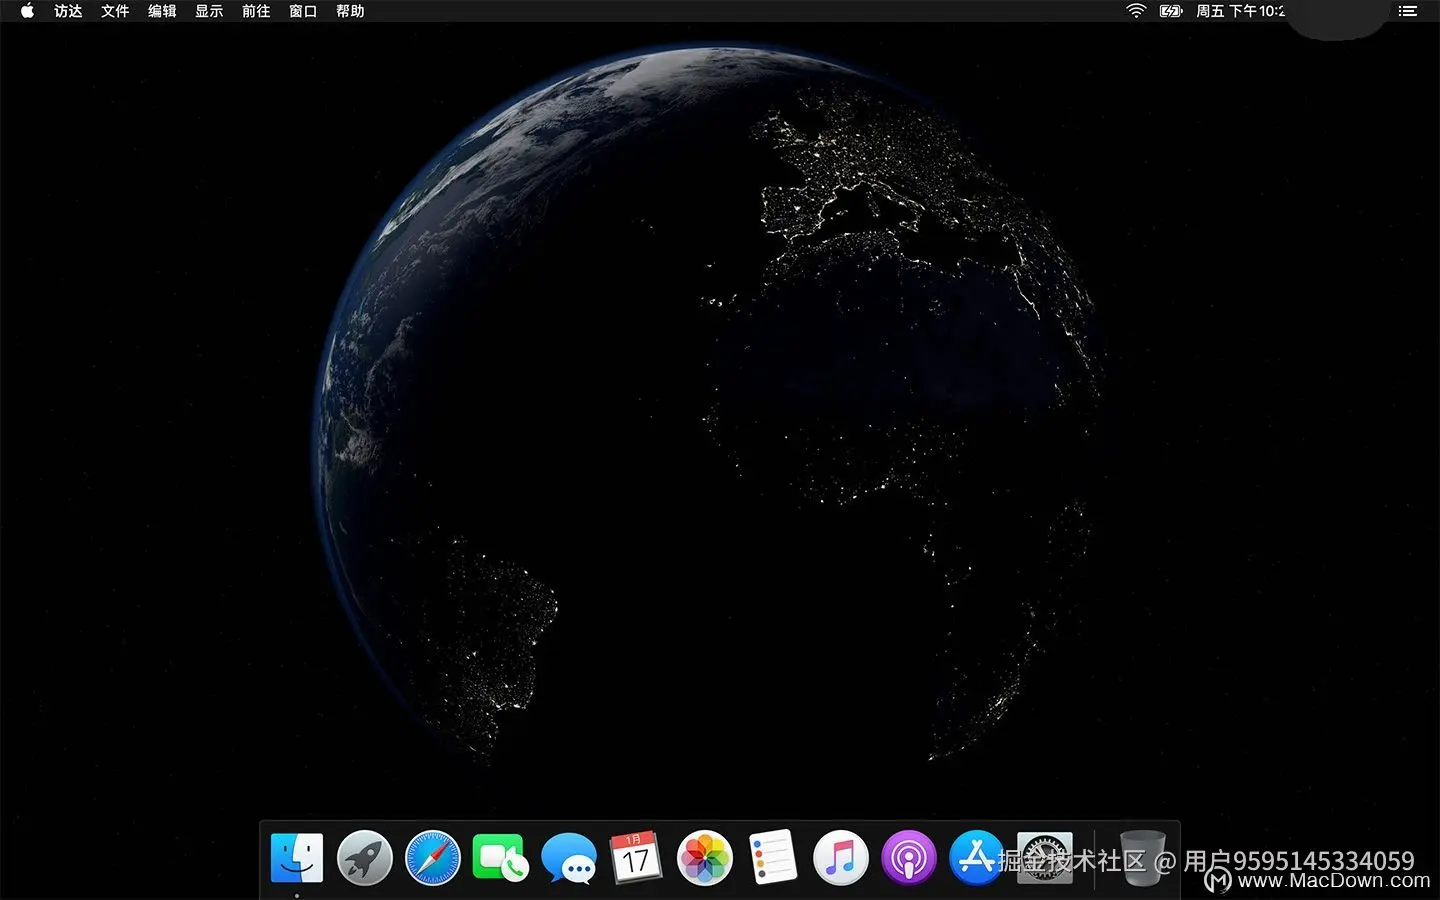Open Finder from the Dock
This screenshot has width=1440, height=900.
pyautogui.click(x=297, y=858)
